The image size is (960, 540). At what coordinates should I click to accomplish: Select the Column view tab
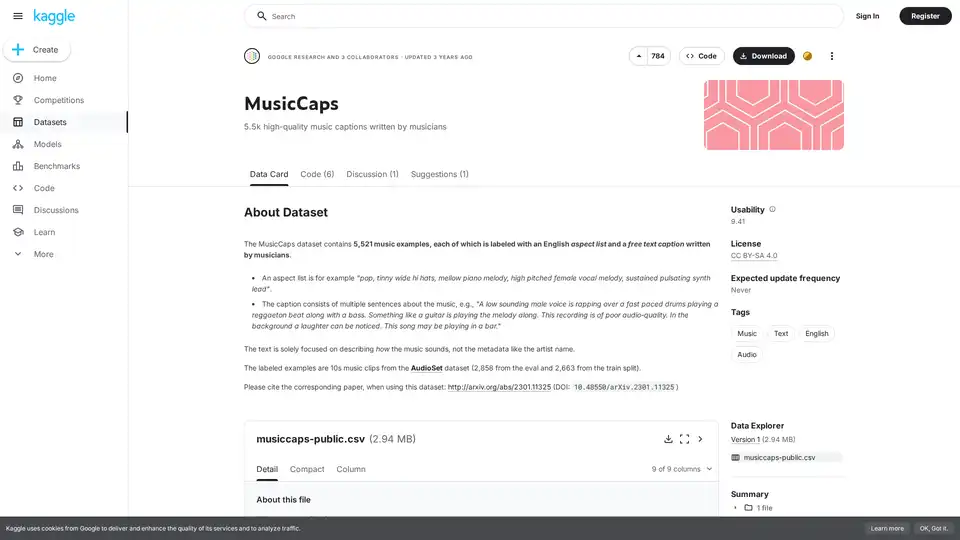click(x=351, y=469)
